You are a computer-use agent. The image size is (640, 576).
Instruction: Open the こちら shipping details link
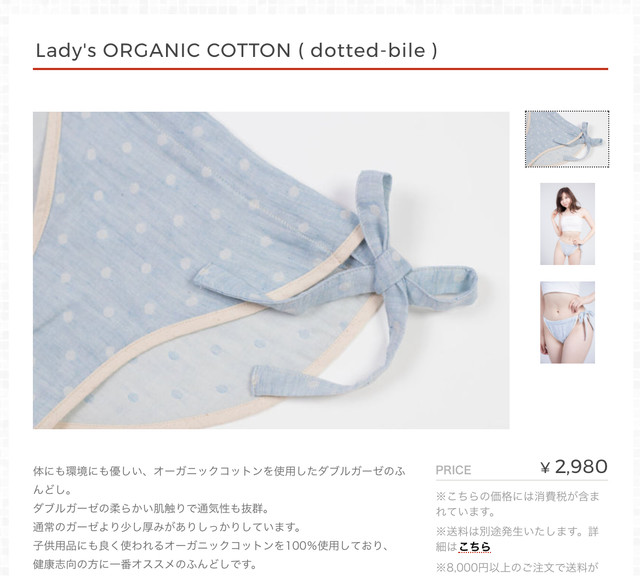point(474,546)
